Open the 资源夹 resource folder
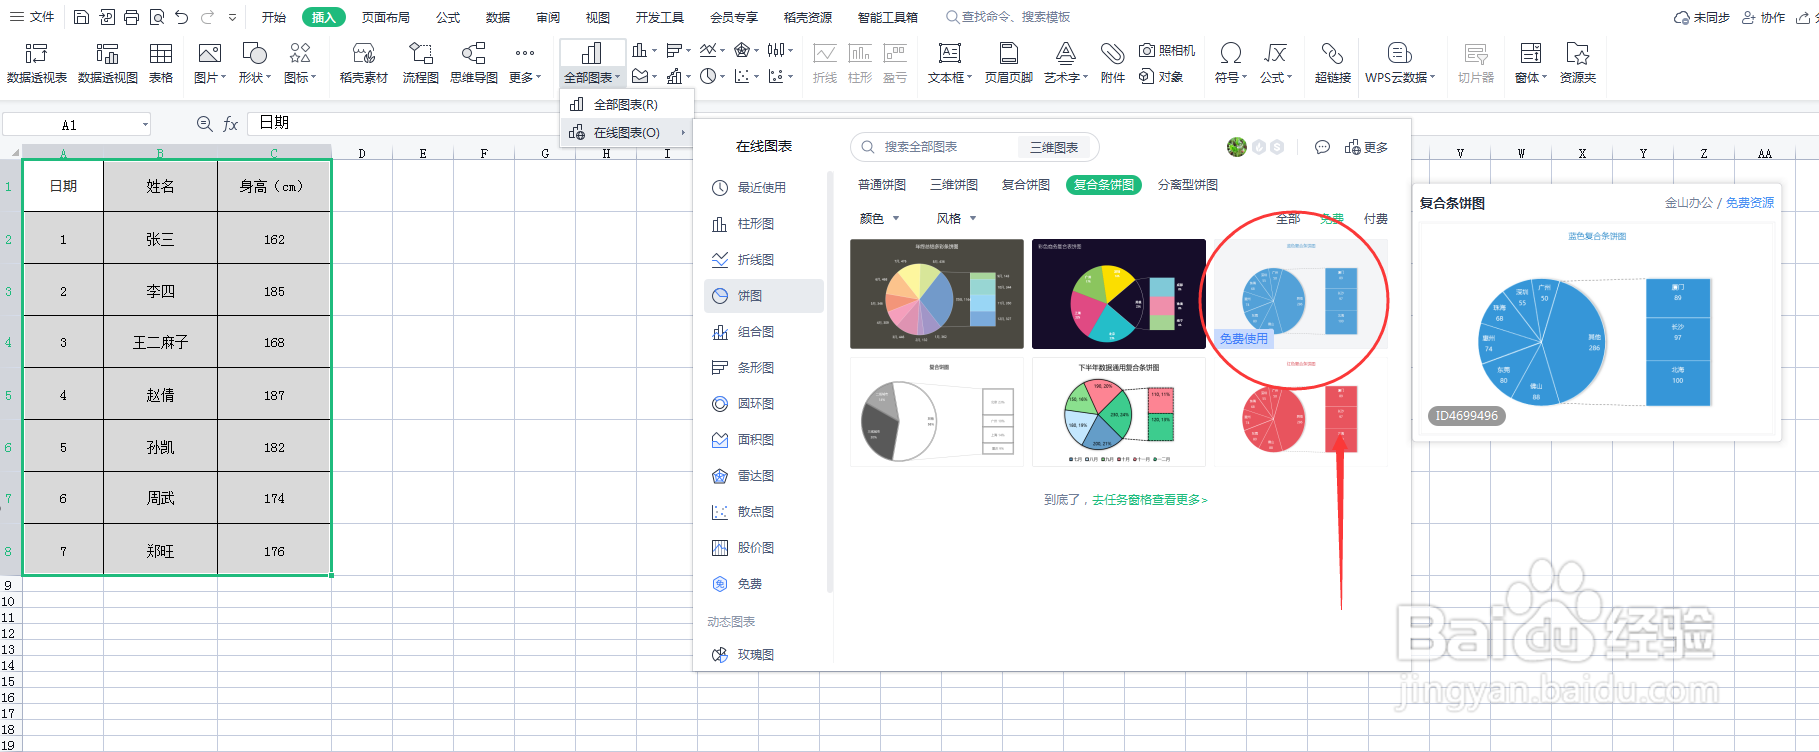The image size is (1819, 752). click(1578, 63)
